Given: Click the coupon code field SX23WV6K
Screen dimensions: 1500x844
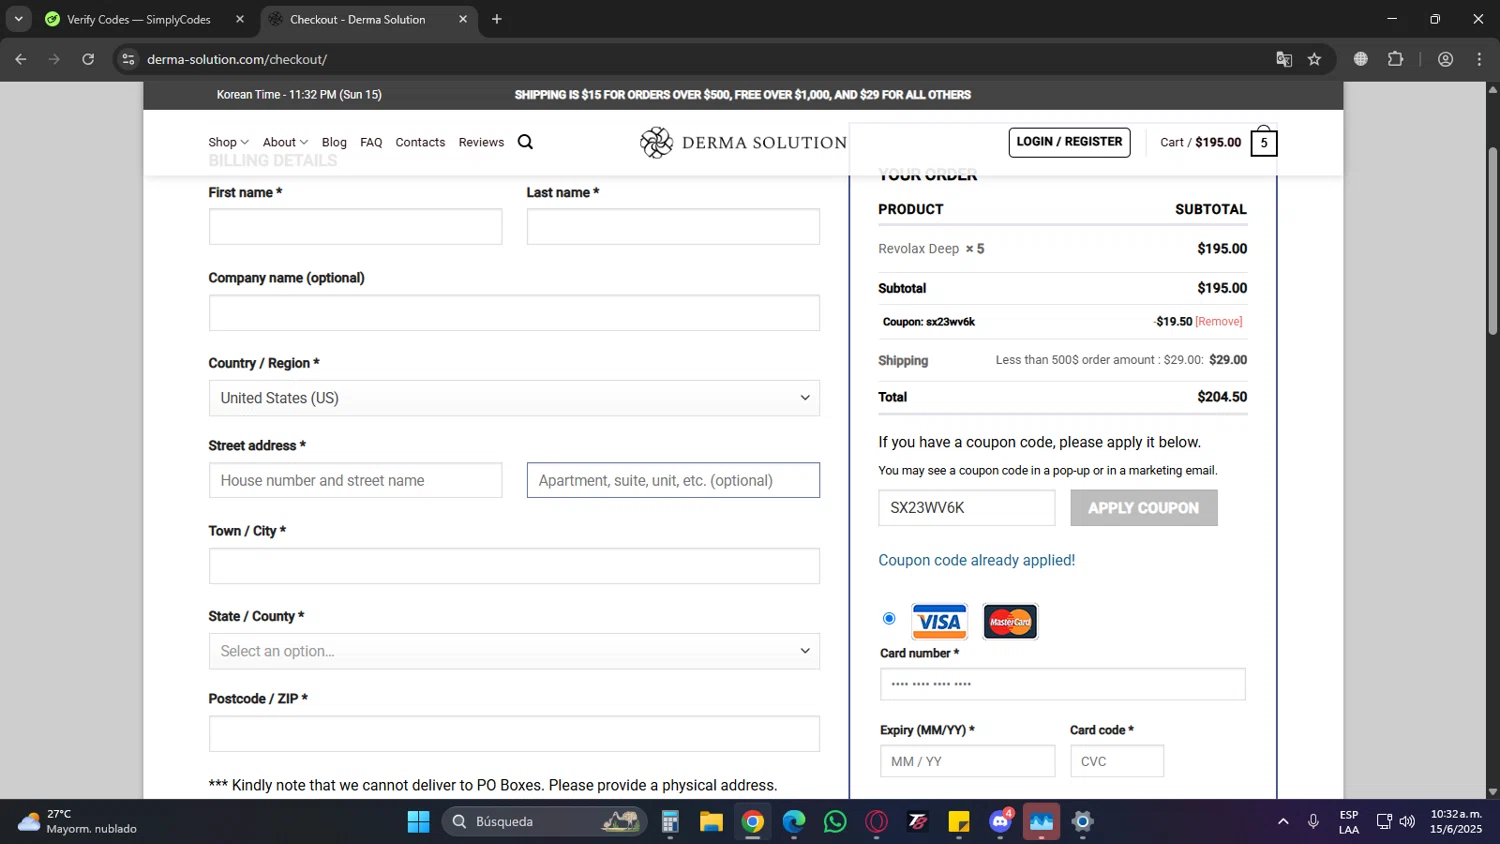Looking at the screenshot, I should (x=966, y=508).
